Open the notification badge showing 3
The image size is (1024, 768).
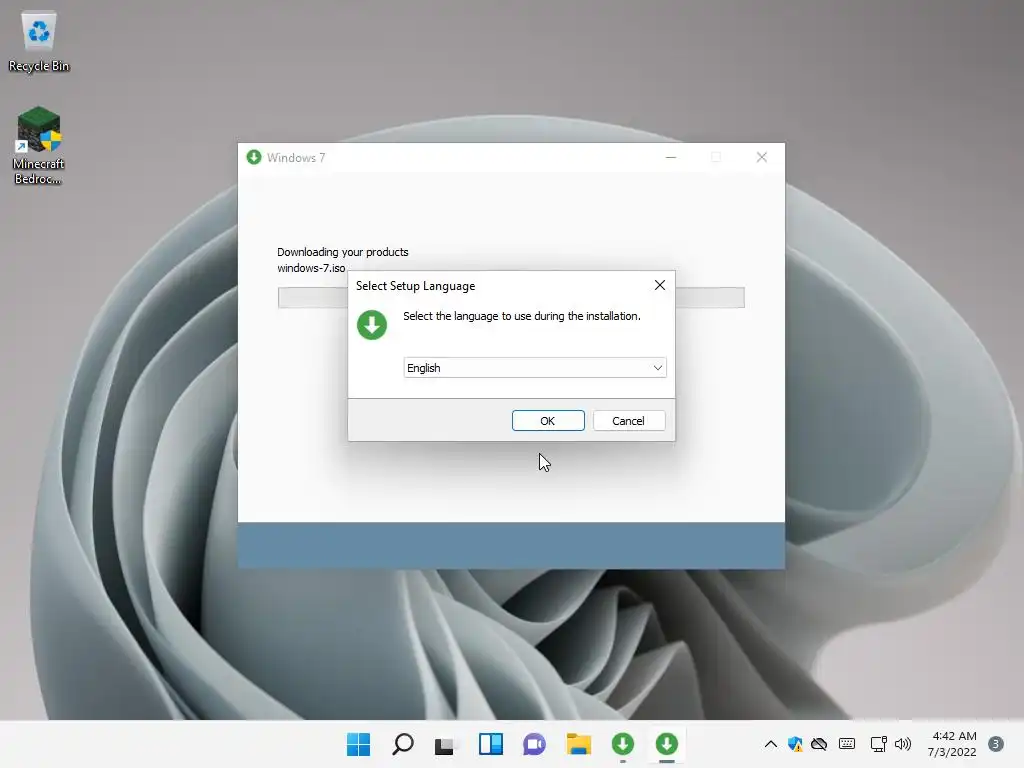click(996, 744)
